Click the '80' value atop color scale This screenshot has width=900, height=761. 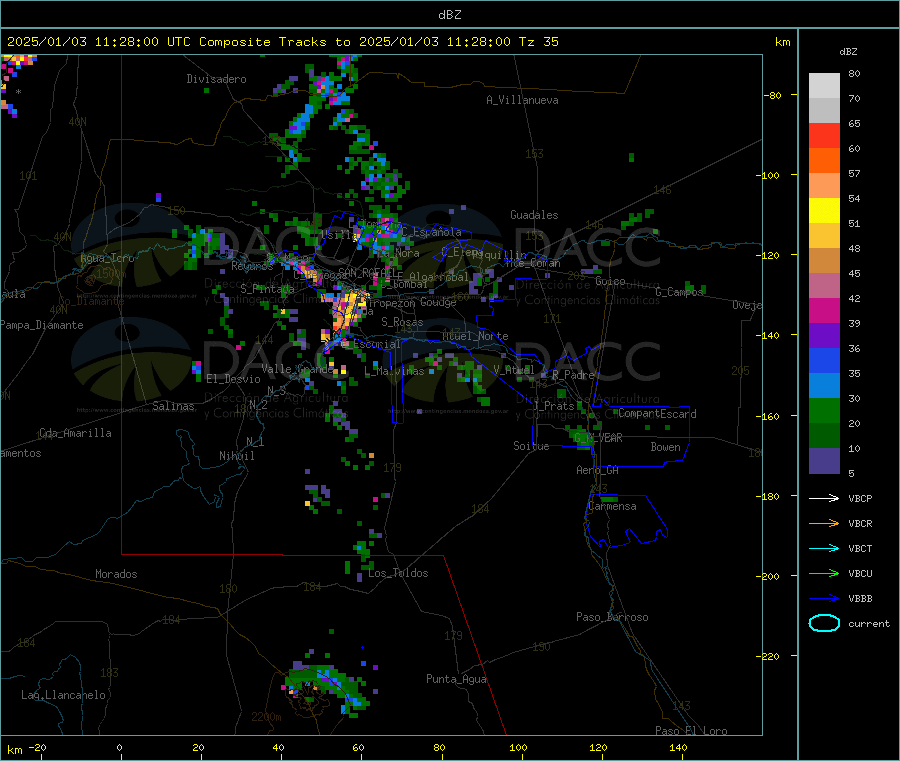(854, 73)
